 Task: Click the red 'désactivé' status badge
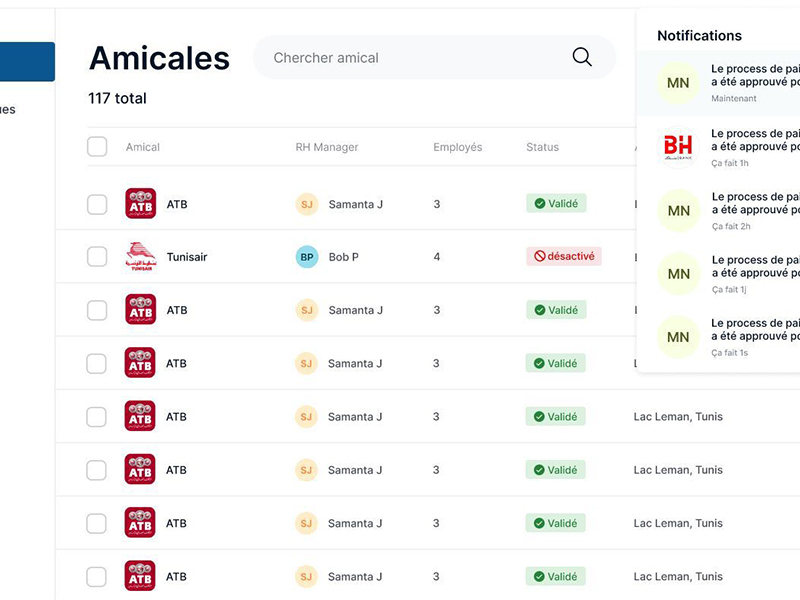coord(564,257)
